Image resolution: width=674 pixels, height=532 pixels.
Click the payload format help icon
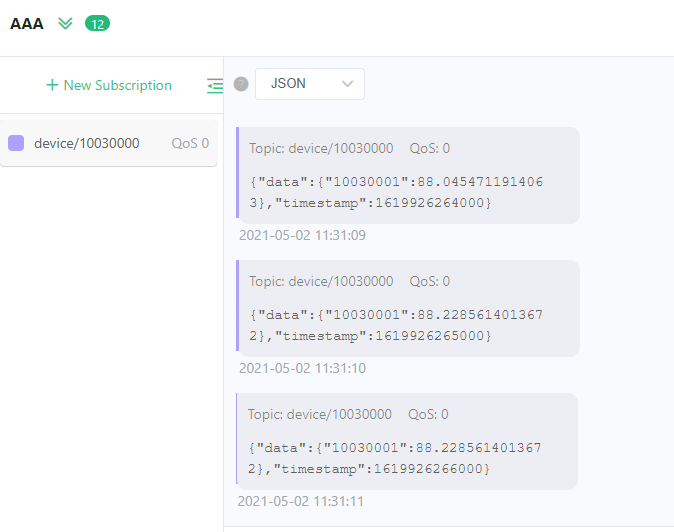click(x=241, y=84)
